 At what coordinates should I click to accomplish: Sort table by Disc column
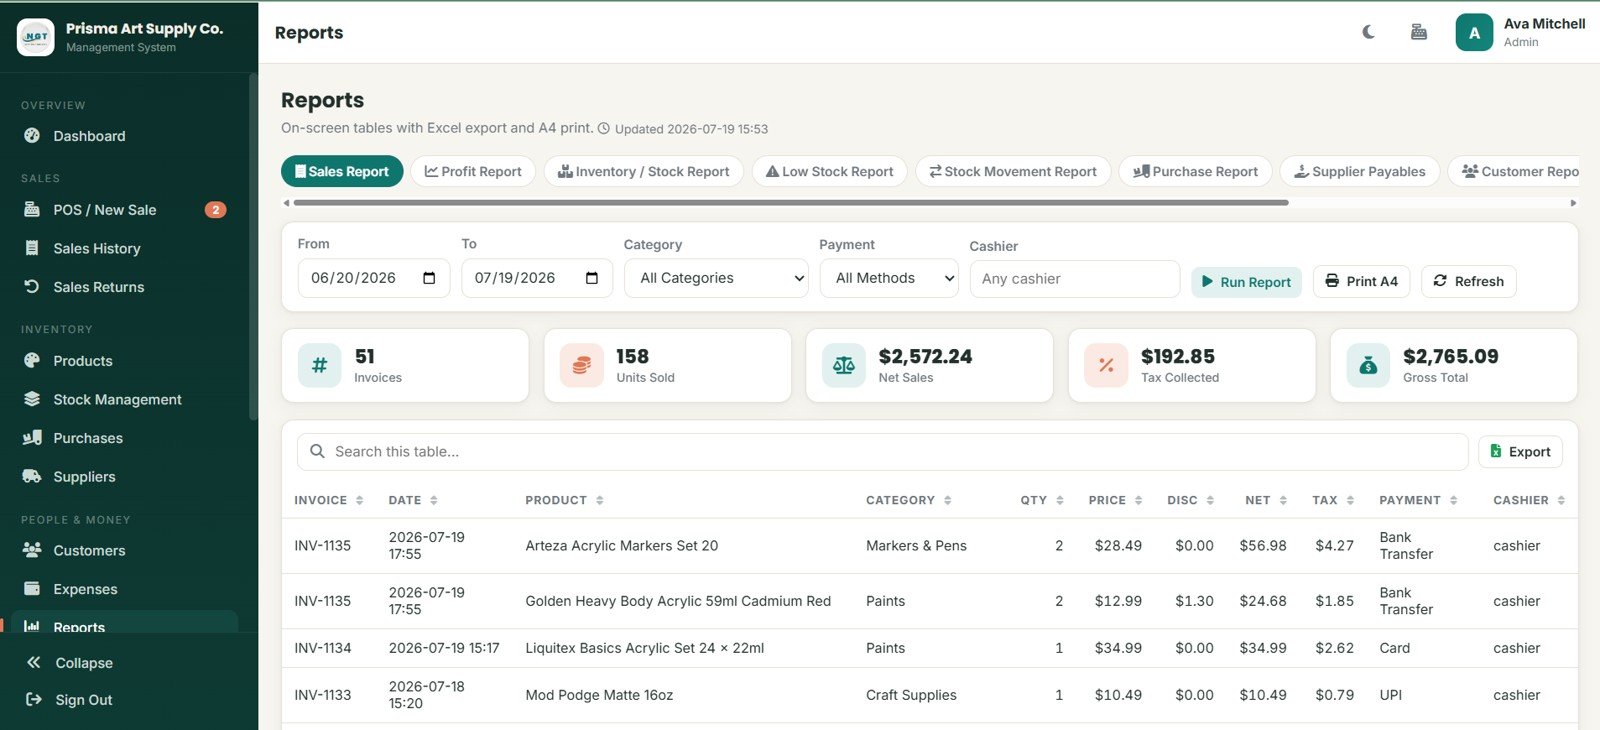coord(1191,500)
